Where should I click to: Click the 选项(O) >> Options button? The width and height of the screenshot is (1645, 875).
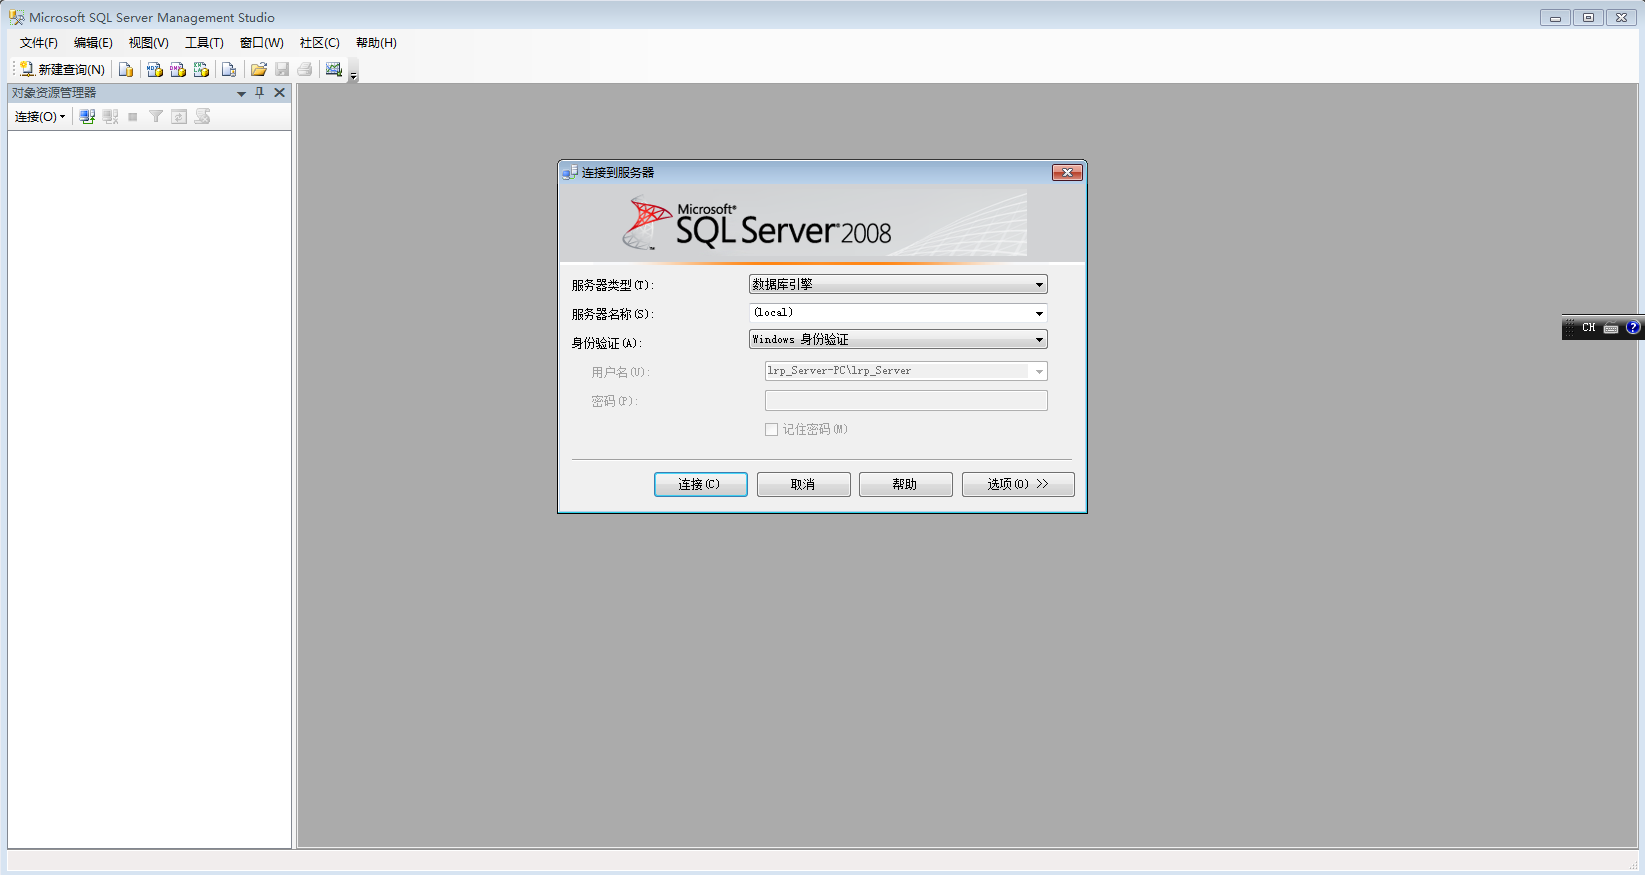click(1018, 485)
